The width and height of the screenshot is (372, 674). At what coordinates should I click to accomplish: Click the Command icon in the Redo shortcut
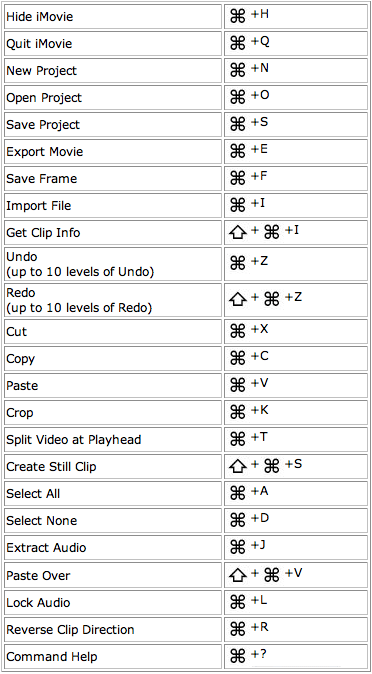pos(271,299)
